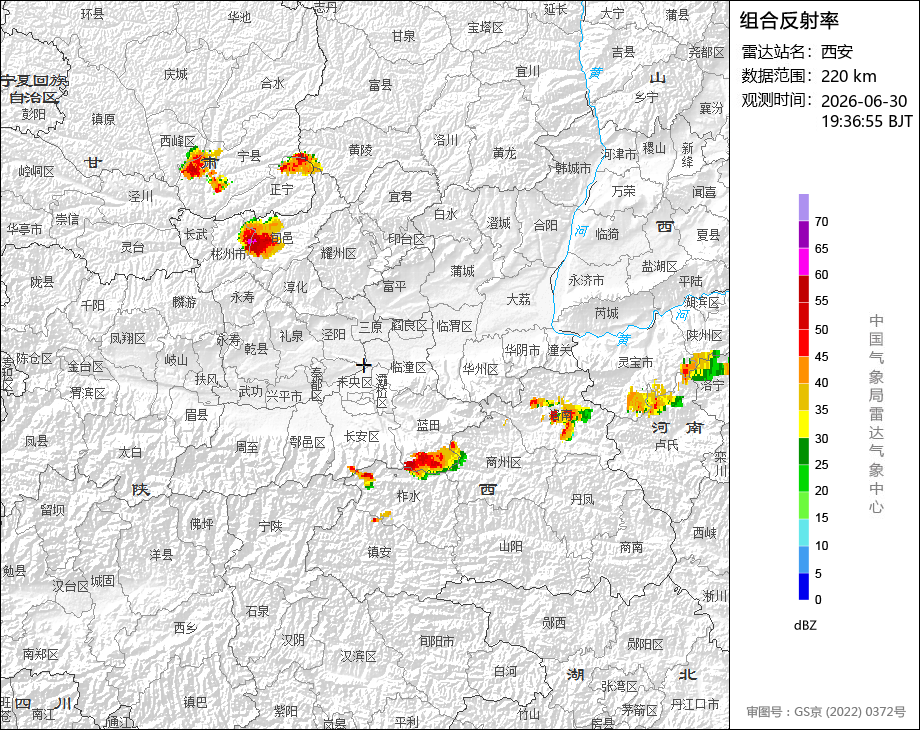Screen dimensions: 920x730
Task: Click the '兴平市' map label
Action: (x=285, y=396)
